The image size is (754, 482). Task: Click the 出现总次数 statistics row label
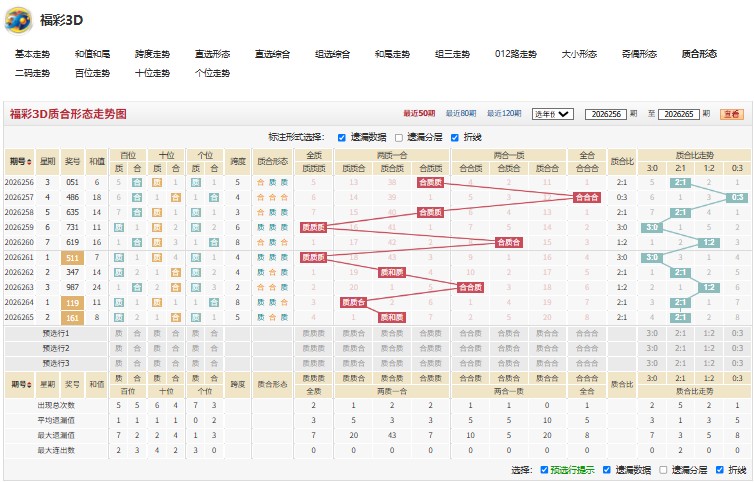(56, 406)
